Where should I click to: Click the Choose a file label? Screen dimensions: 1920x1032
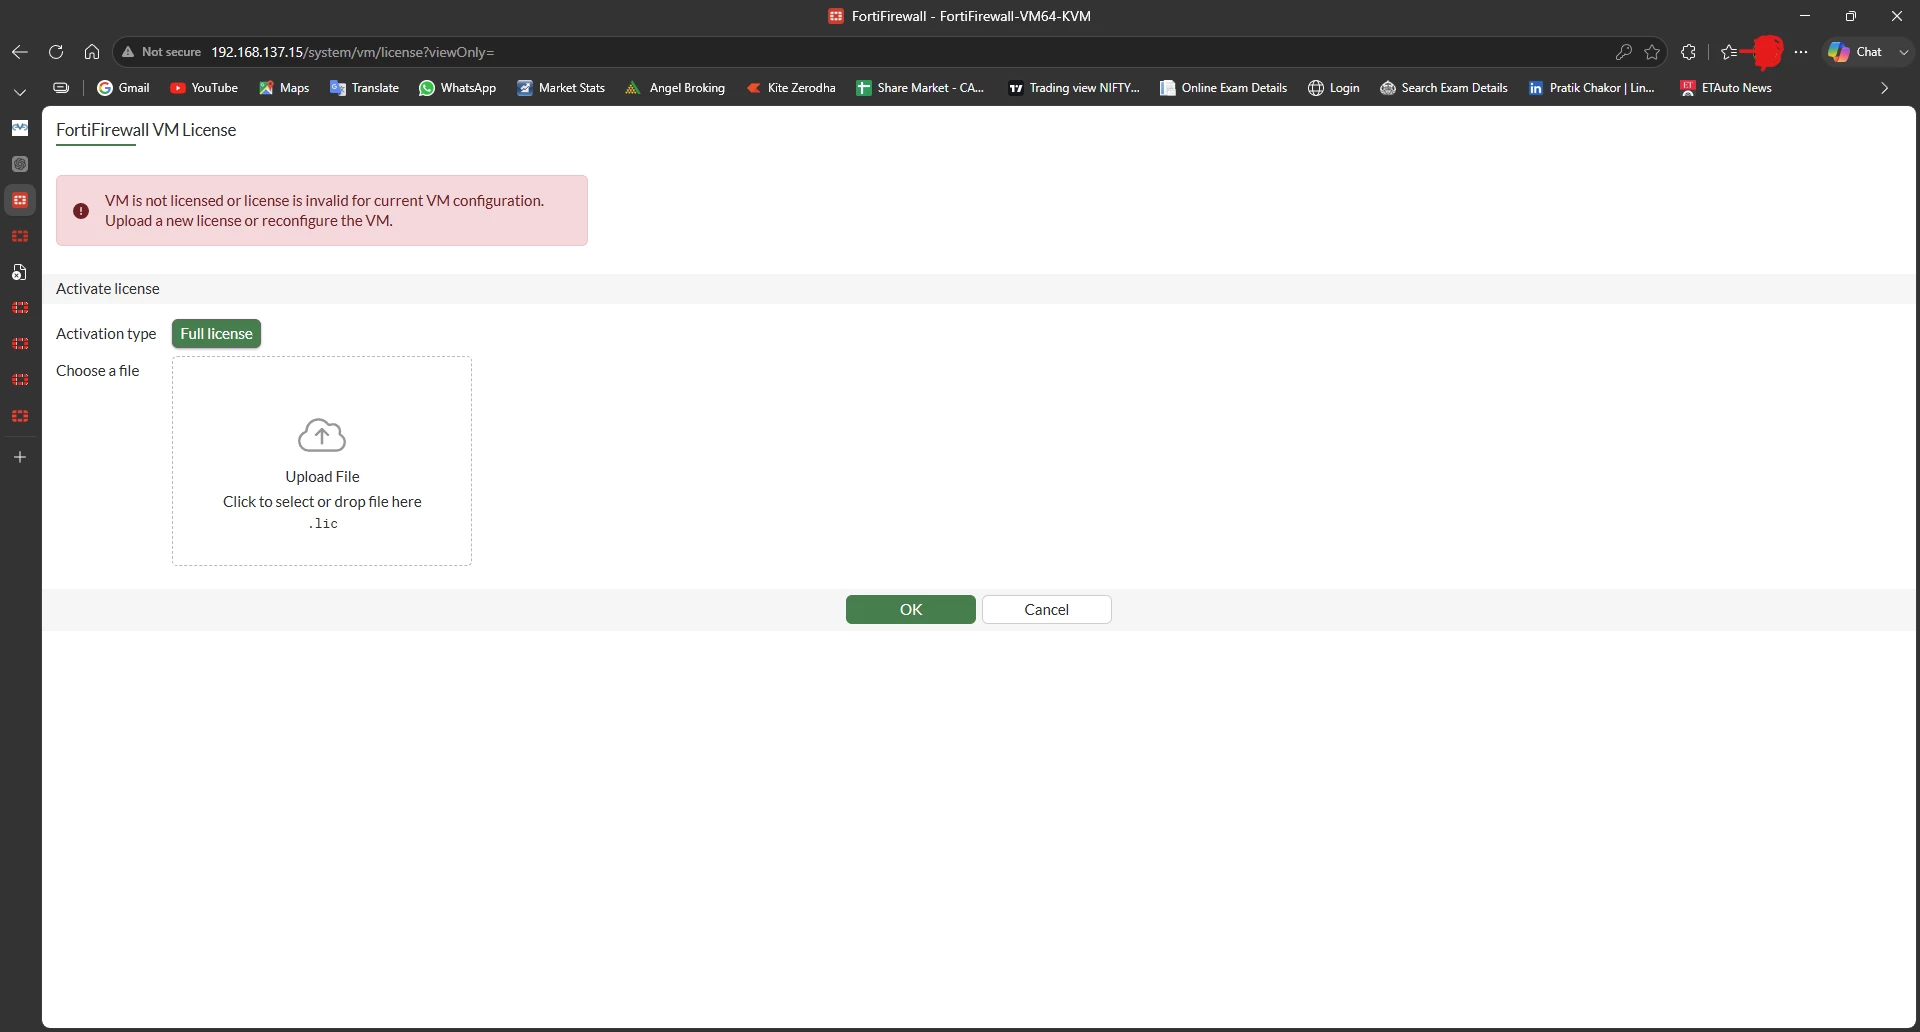pyautogui.click(x=98, y=371)
